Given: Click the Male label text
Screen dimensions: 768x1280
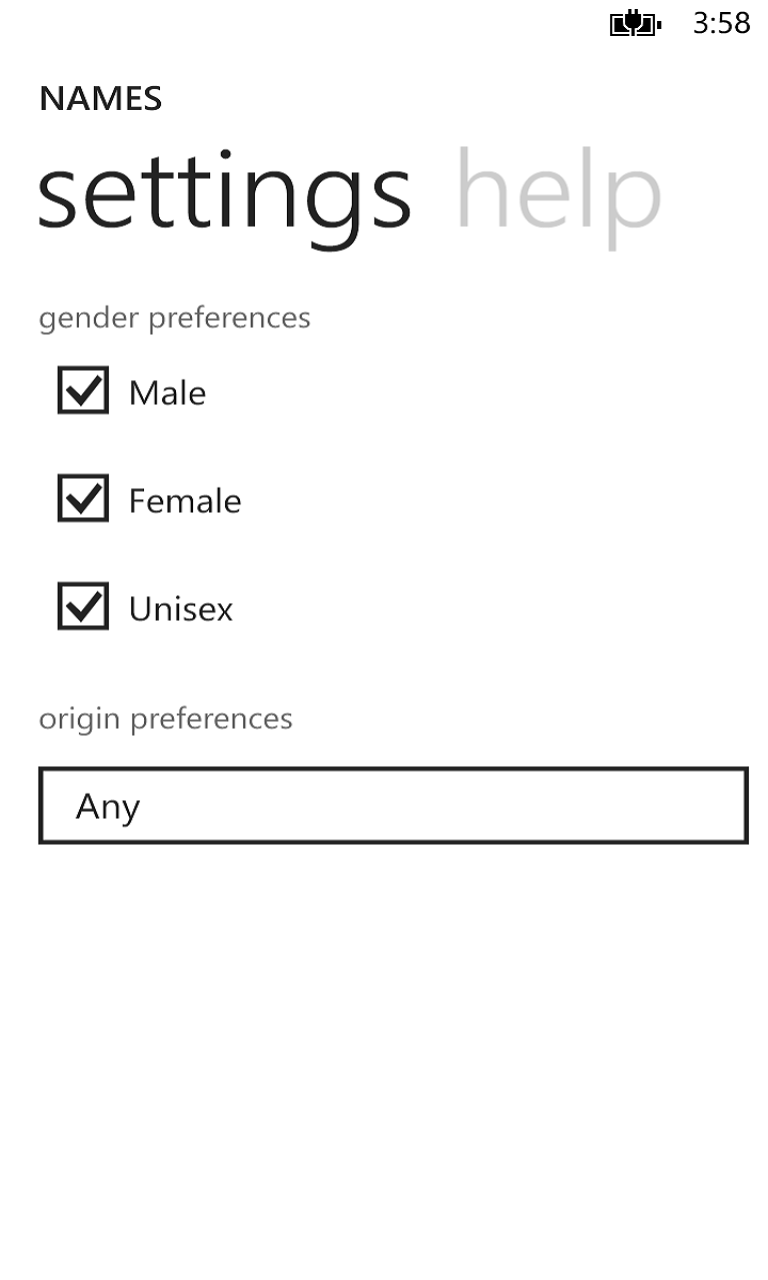Looking at the screenshot, I should coord(167,393).
